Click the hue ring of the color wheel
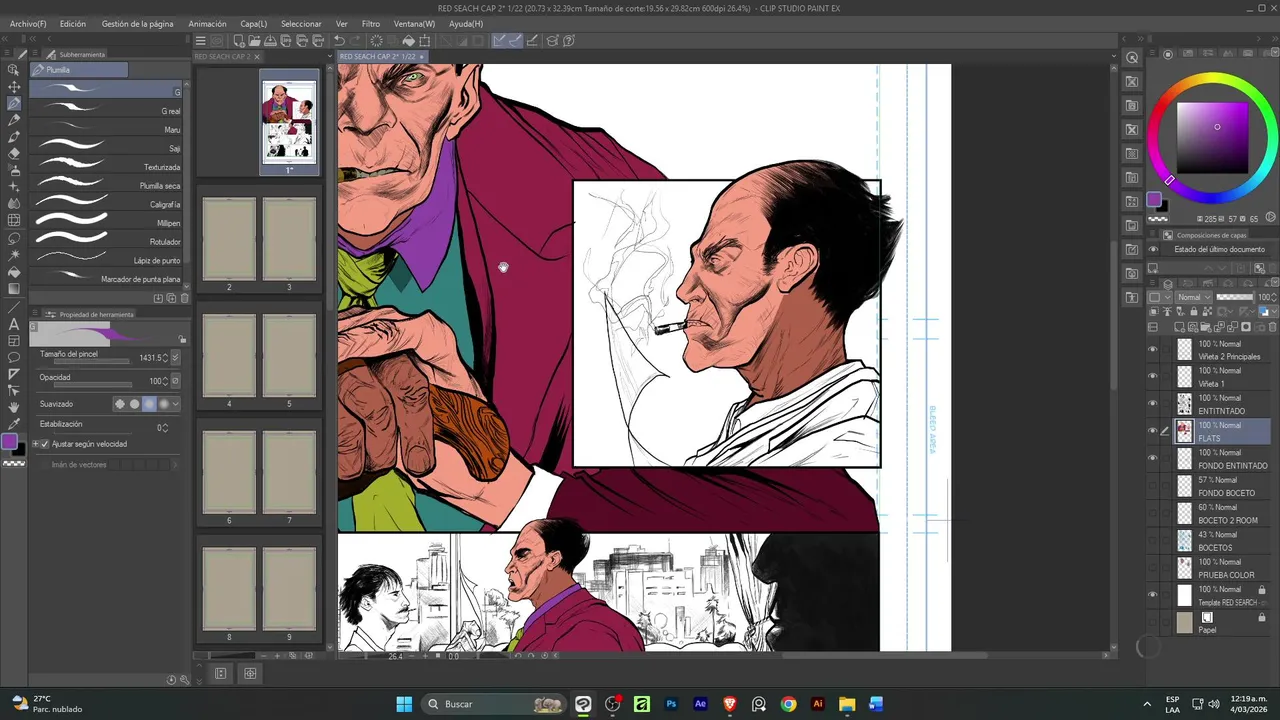Image resolution: width=1280 pixels, height=720 pixels. [1213, 79]
